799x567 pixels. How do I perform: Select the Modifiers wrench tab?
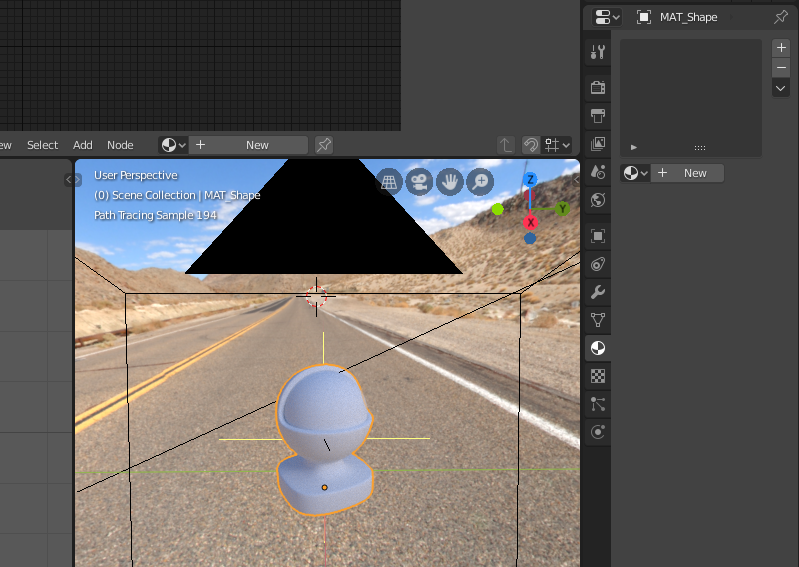598,292
